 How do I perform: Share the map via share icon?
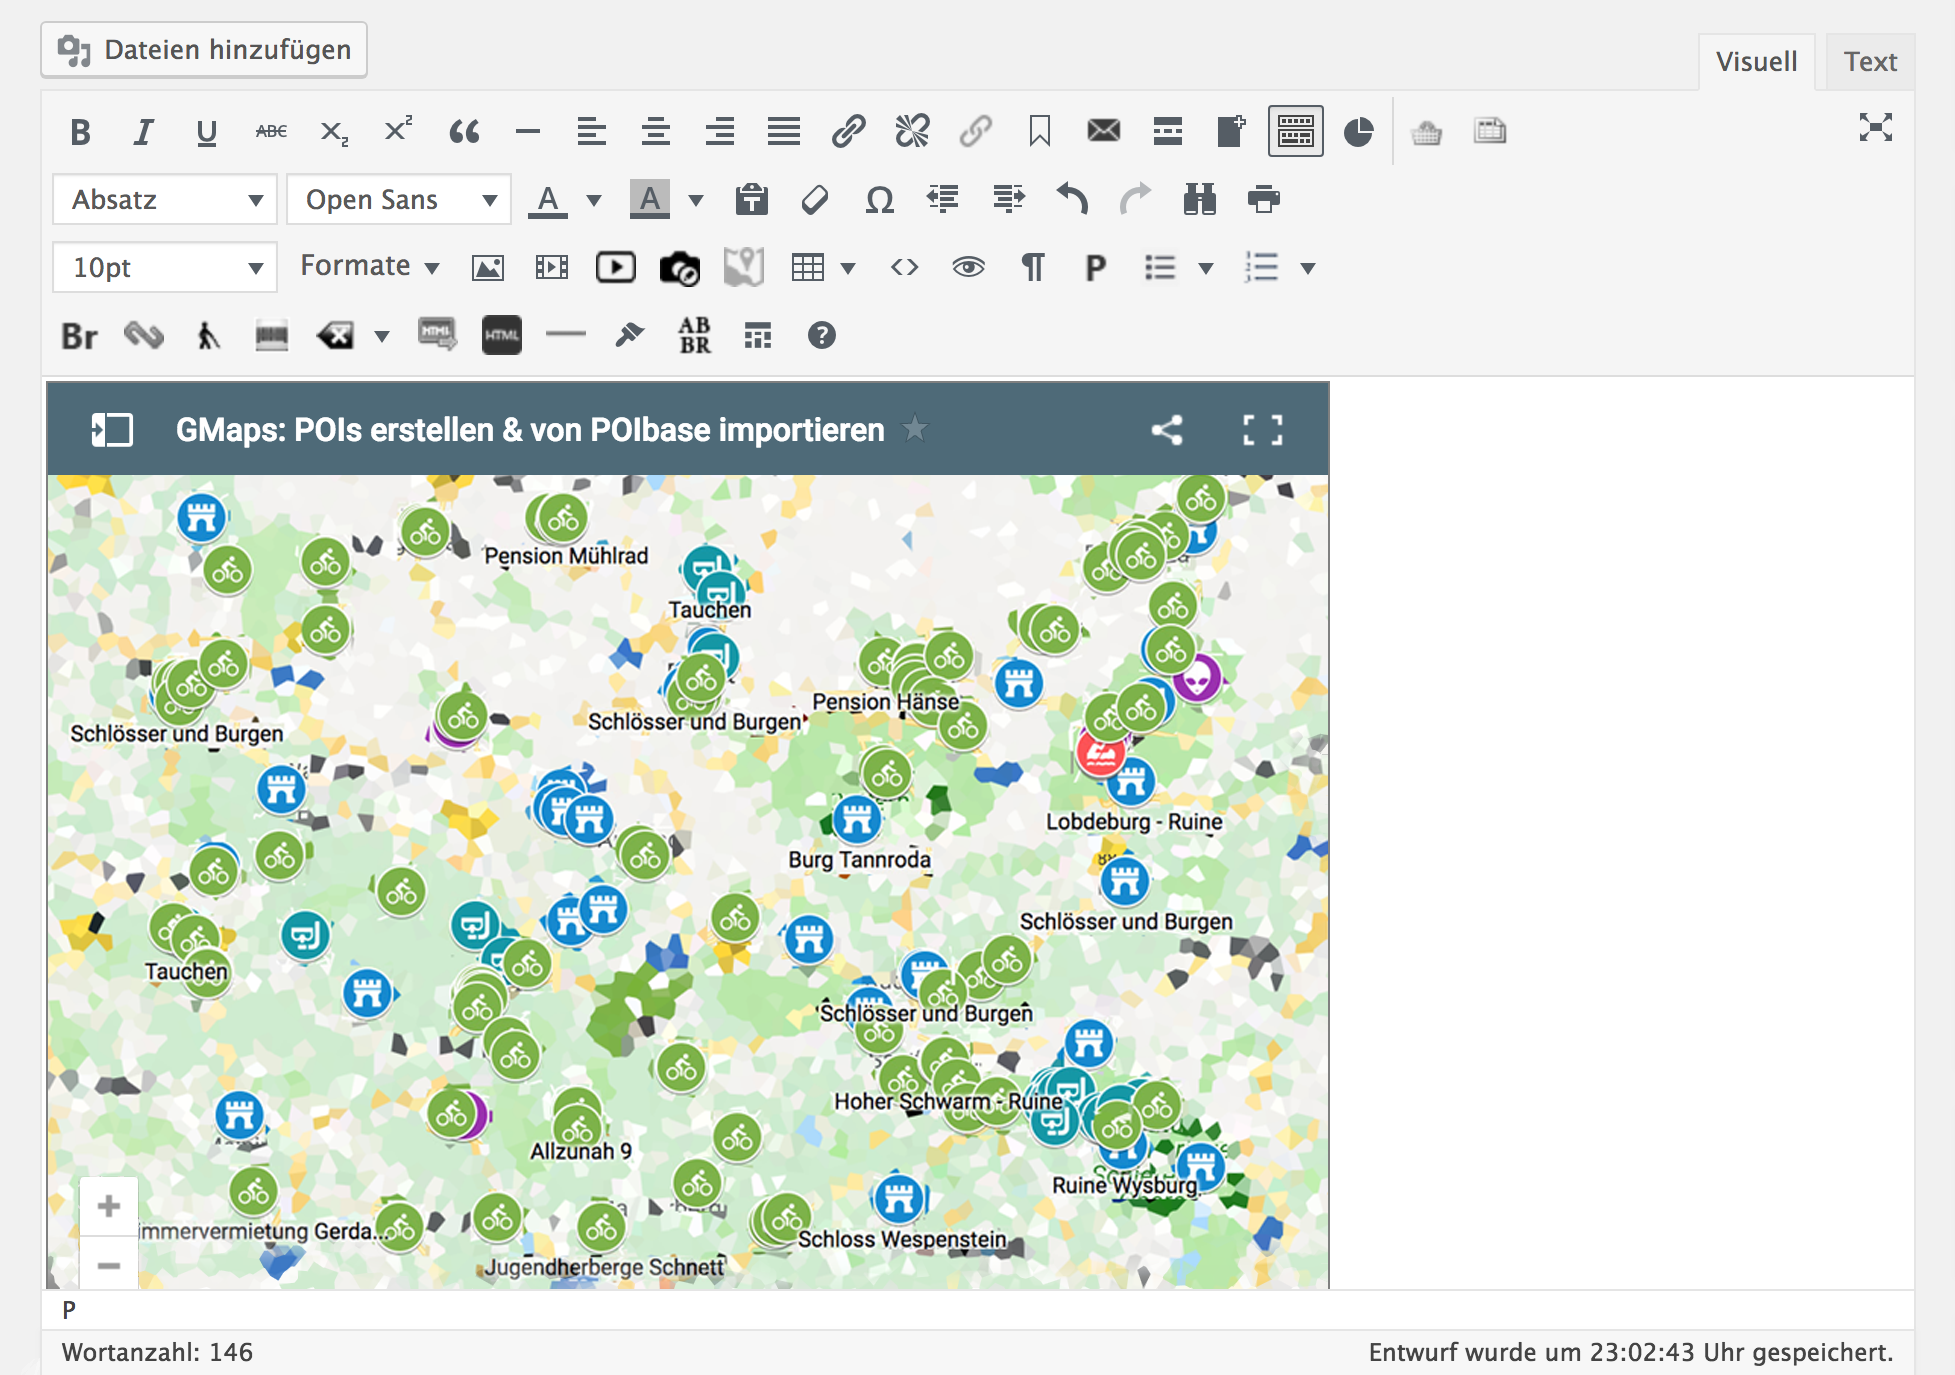pyautogui.click(x=1167, y=430)
